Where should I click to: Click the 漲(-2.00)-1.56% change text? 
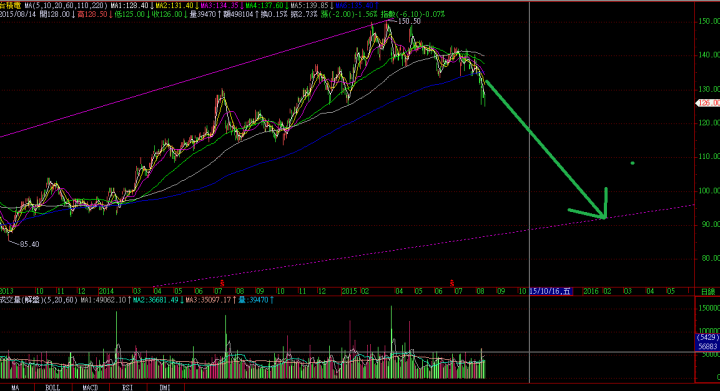pyautogui.click(x=349, y=14)
